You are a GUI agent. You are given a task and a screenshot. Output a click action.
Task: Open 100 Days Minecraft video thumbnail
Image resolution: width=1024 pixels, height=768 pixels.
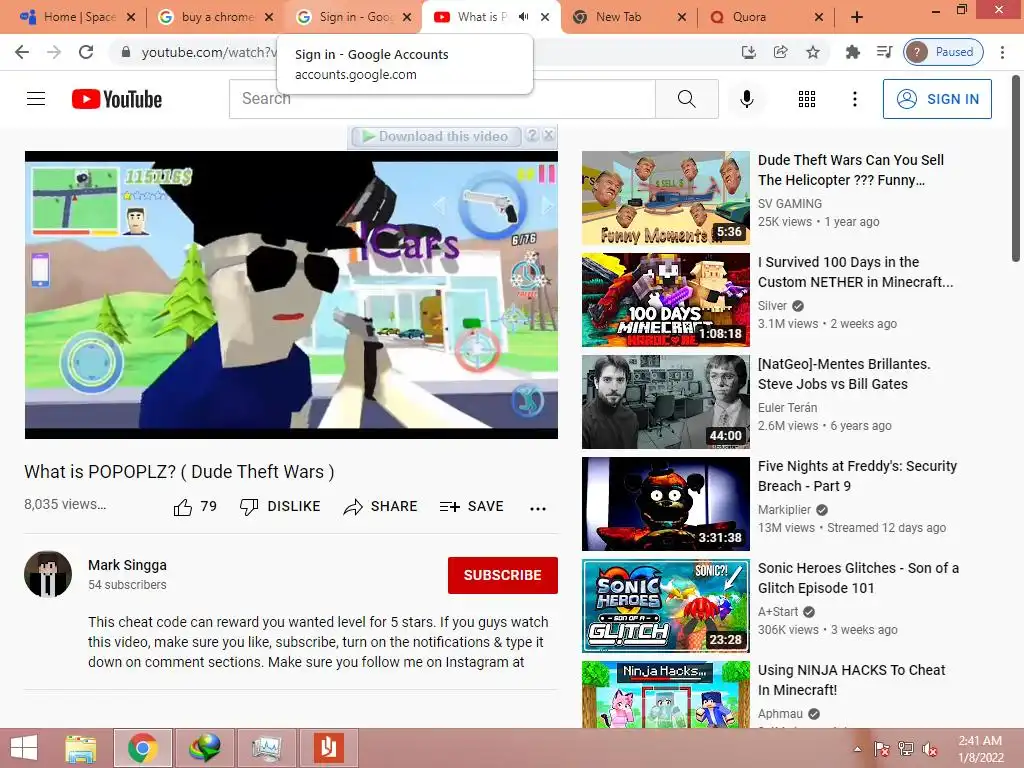(x=665, y=300)
